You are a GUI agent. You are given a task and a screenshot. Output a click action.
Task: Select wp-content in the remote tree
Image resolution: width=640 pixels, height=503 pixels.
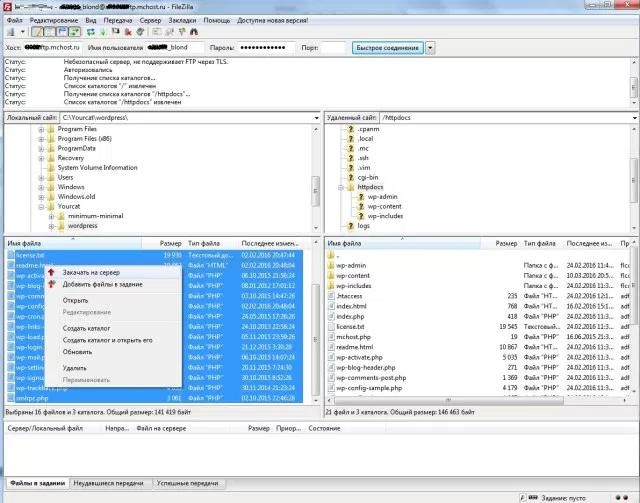click(x=384, y=207)
